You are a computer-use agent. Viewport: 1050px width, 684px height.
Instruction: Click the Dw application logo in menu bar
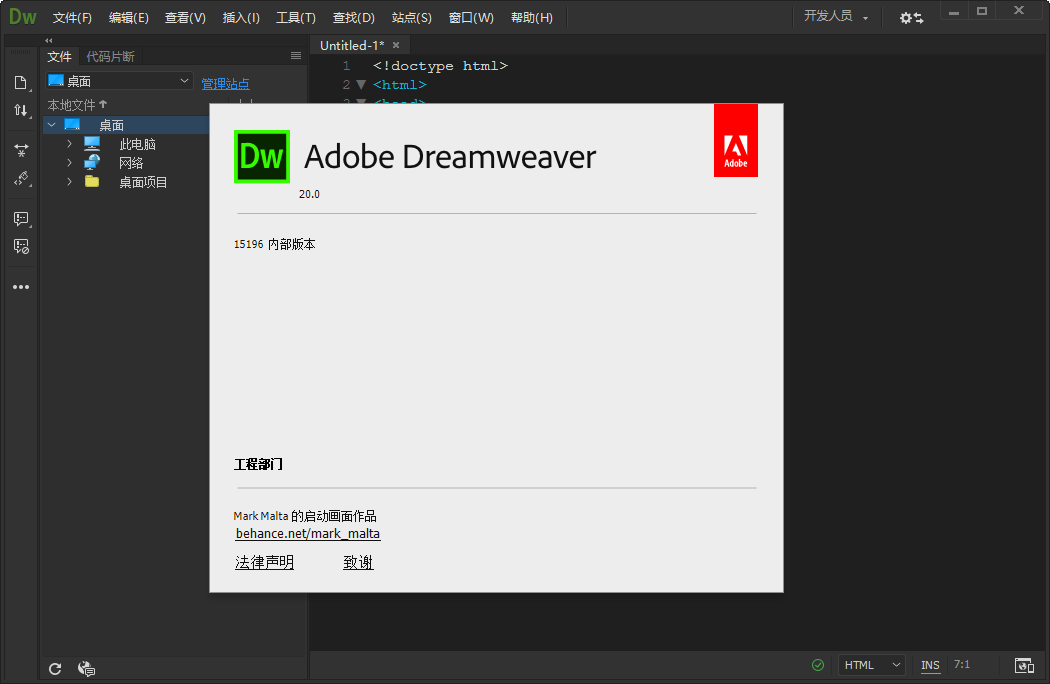[22, 17]
